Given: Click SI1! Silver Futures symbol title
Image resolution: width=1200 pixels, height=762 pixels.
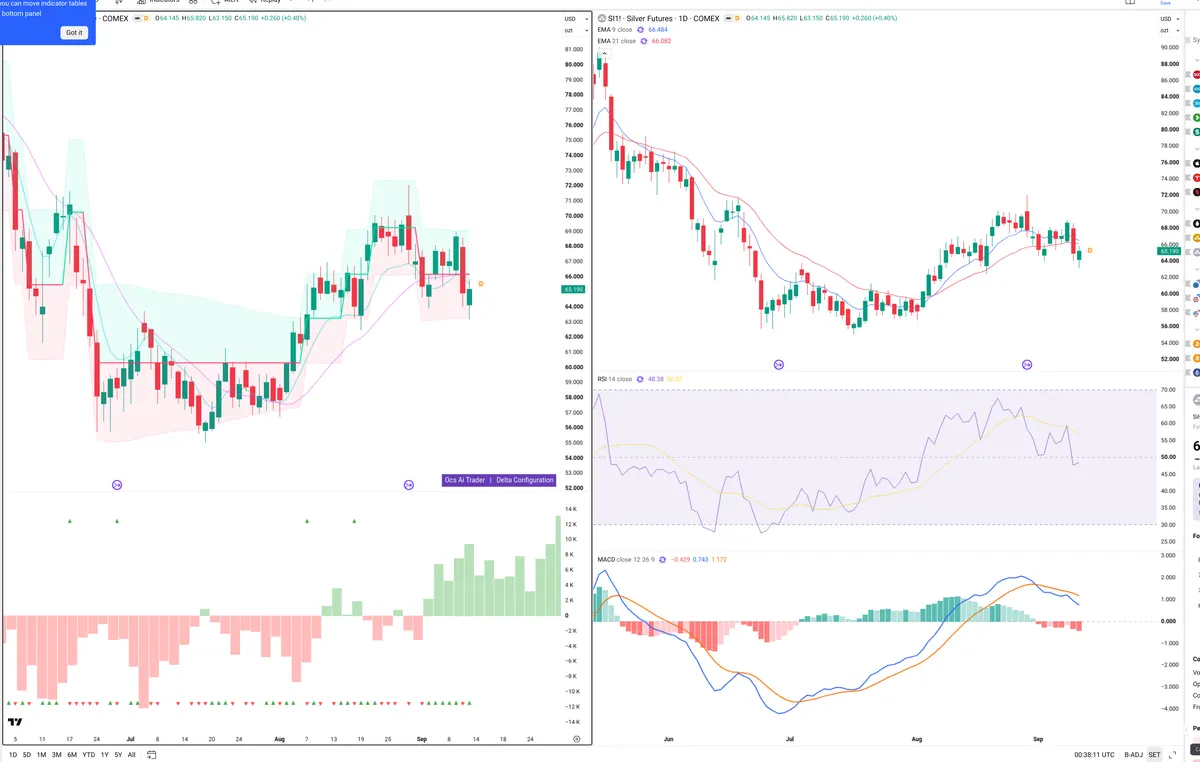Looking at the screenshot, I should 664,18.
